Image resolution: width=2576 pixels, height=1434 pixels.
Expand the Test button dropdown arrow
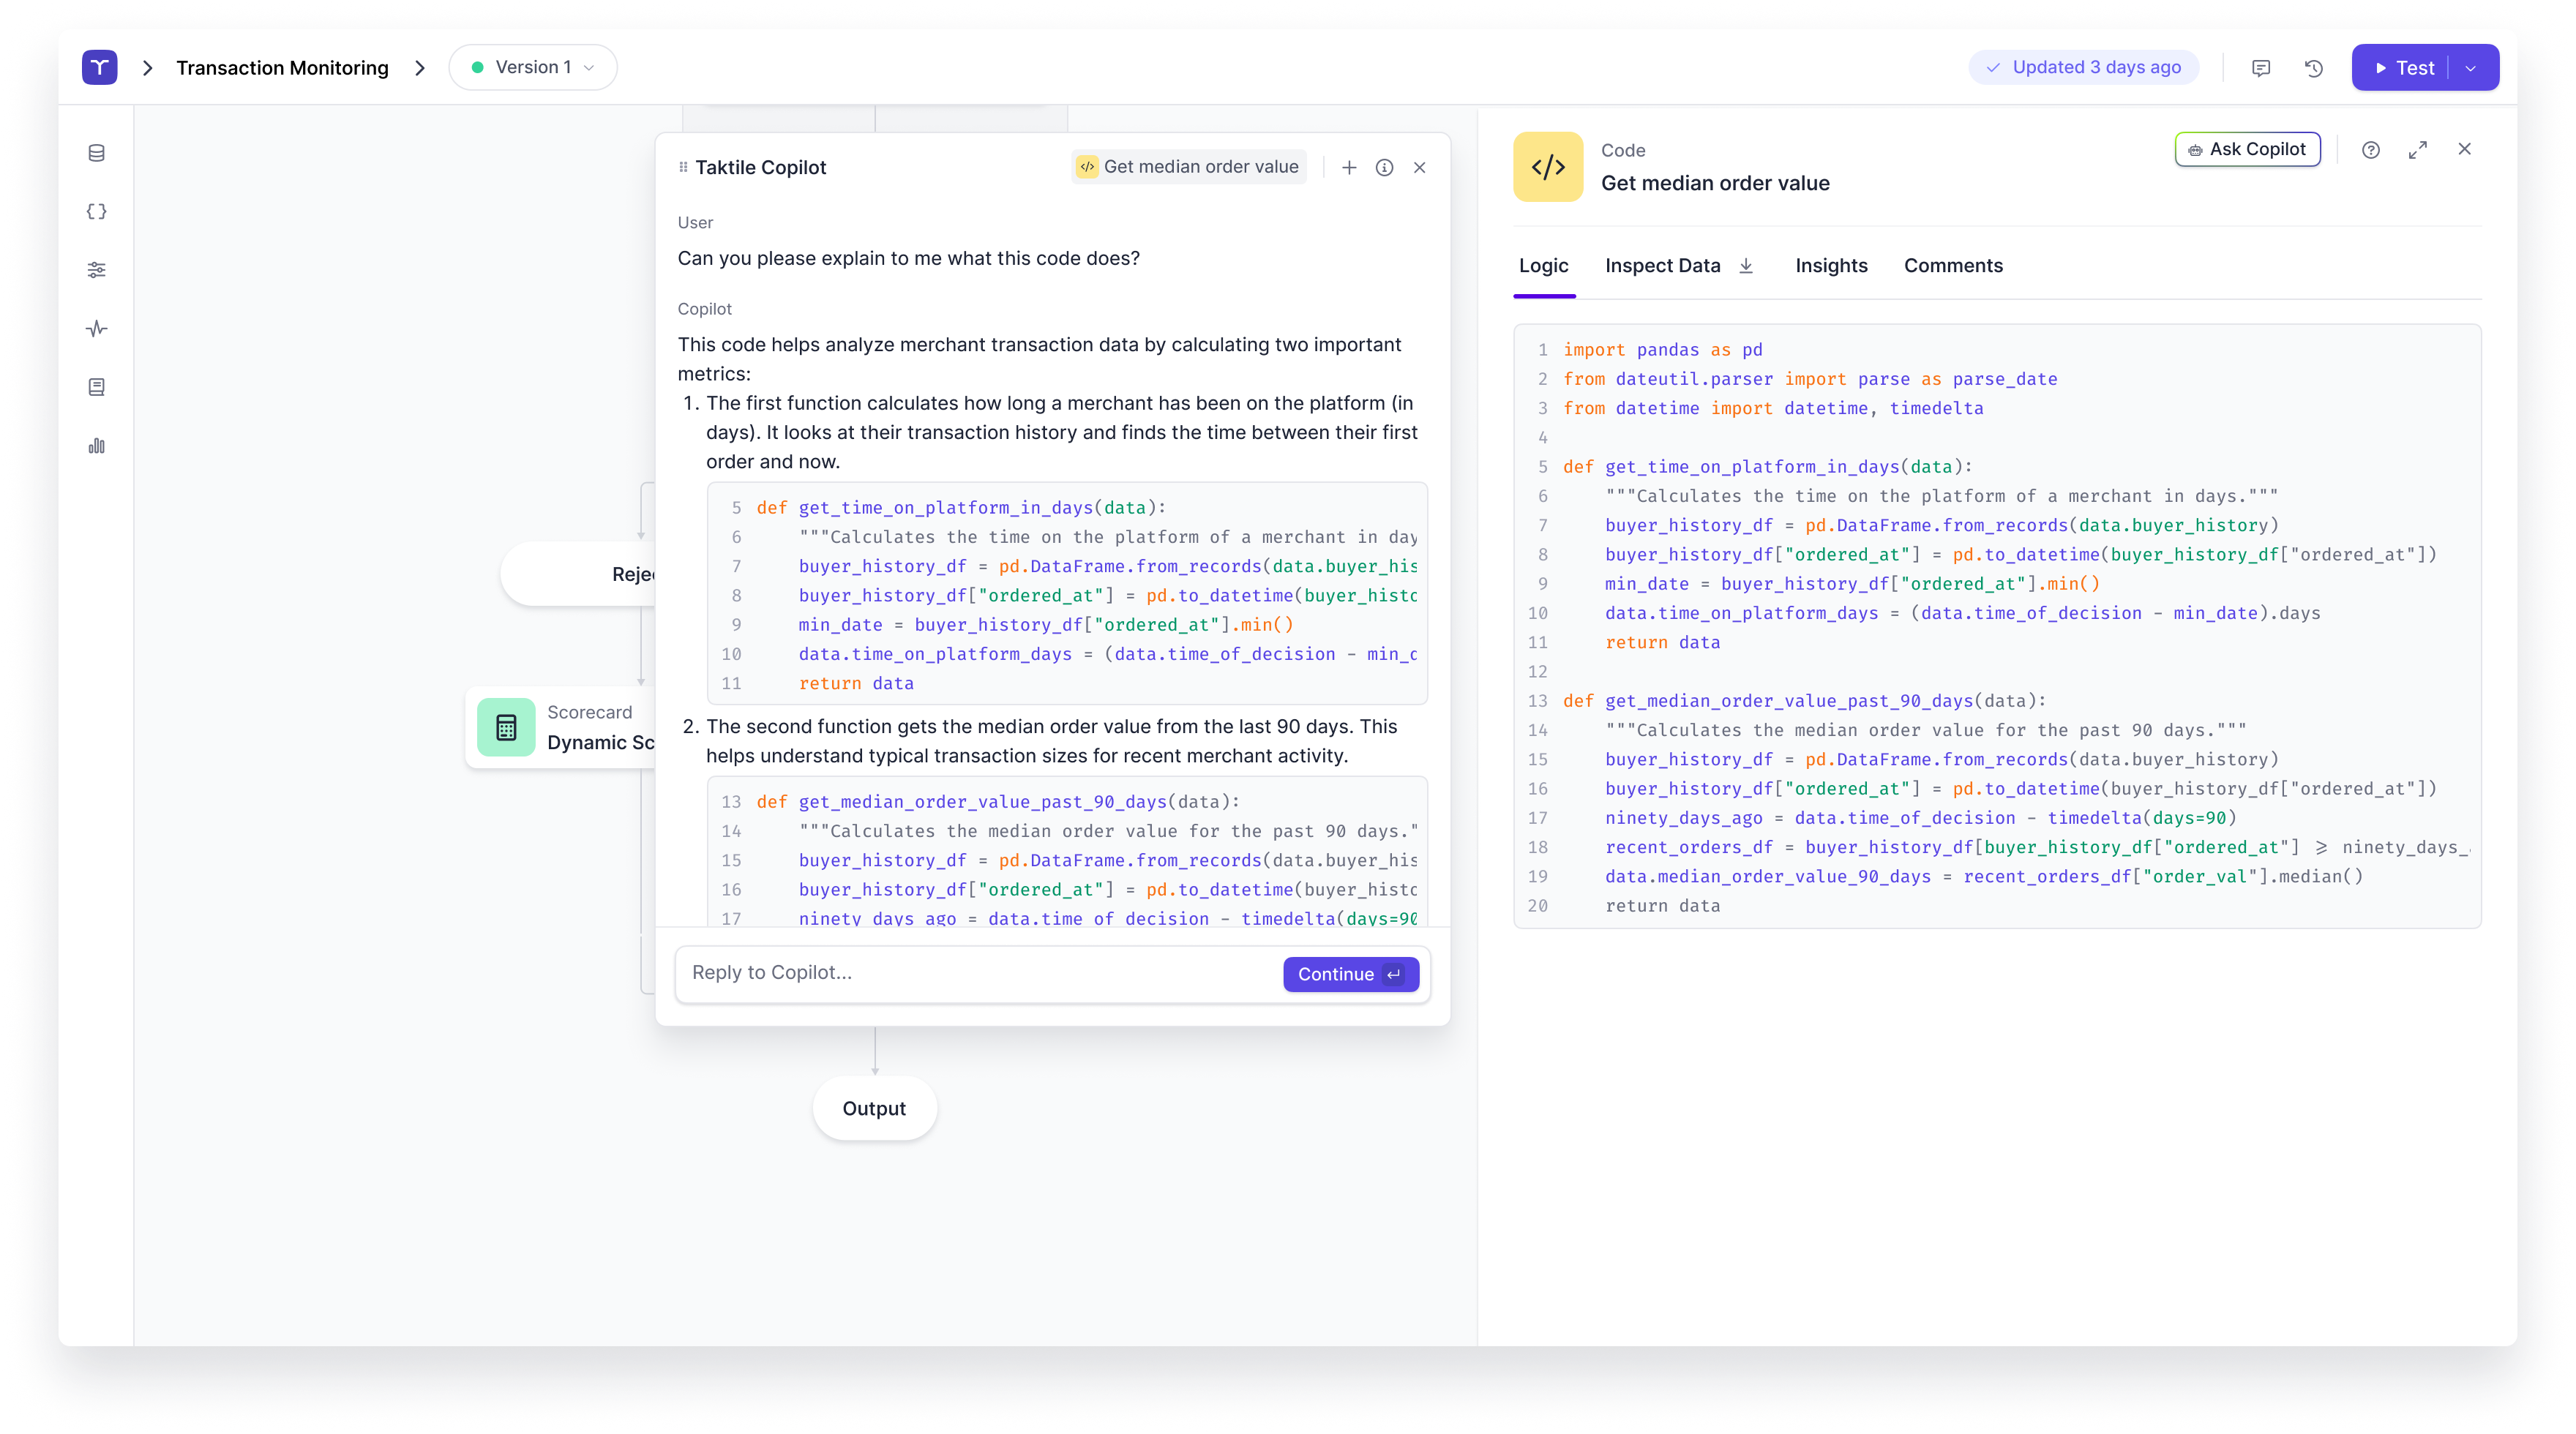click(x=2471, y=68)
